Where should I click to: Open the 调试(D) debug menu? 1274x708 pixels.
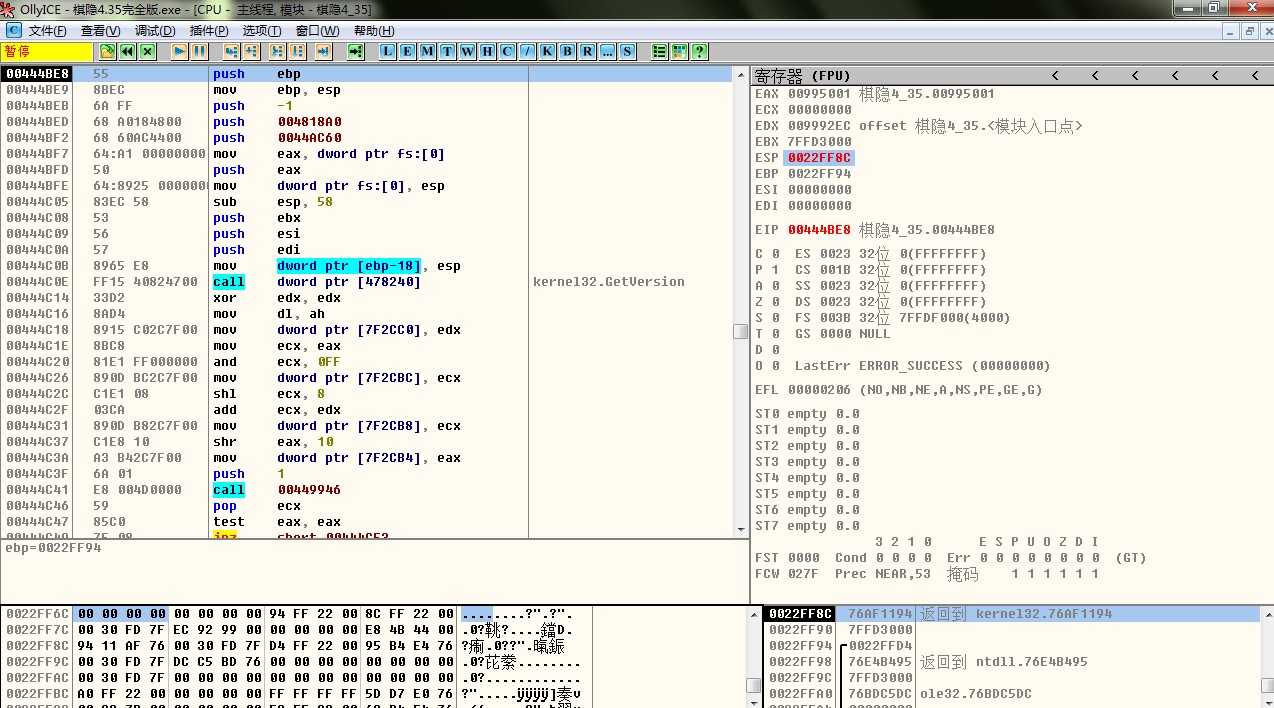pos(154,31)
